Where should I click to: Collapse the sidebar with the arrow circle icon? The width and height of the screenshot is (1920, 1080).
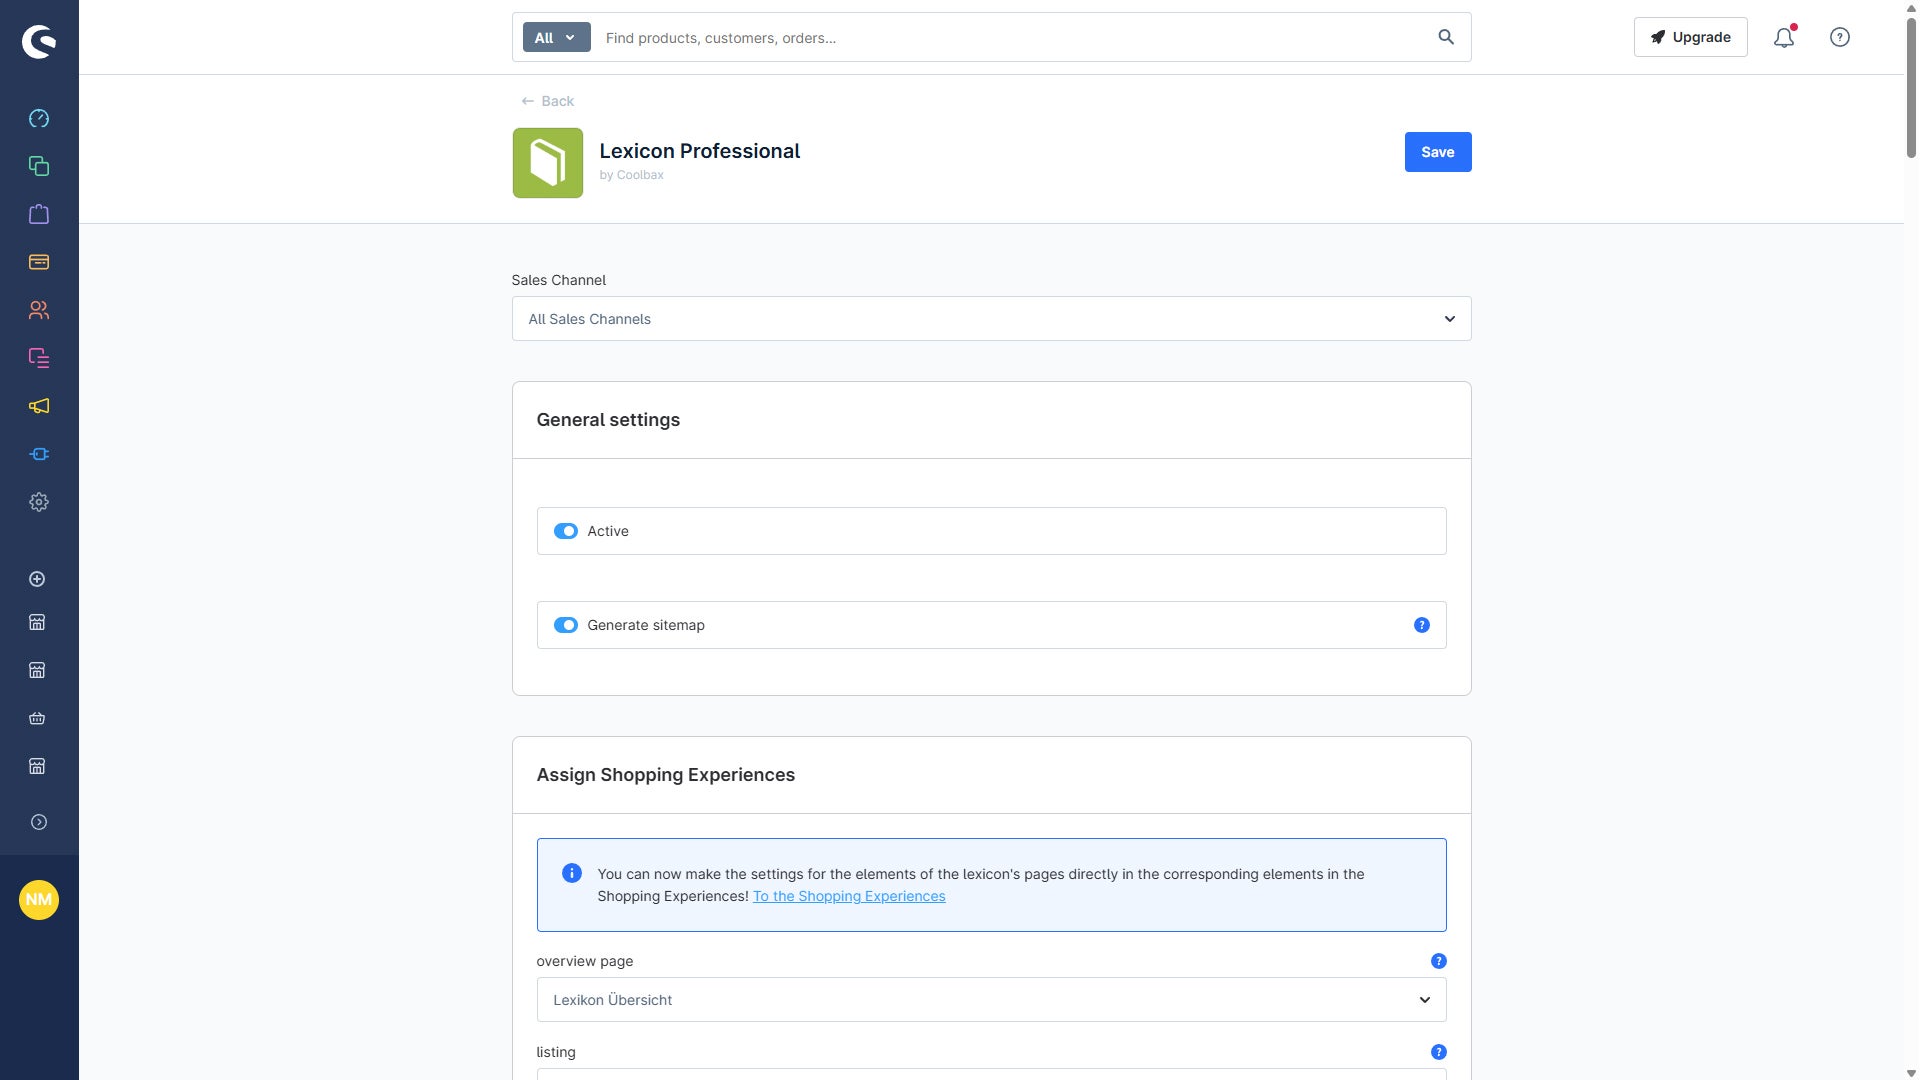39,822
